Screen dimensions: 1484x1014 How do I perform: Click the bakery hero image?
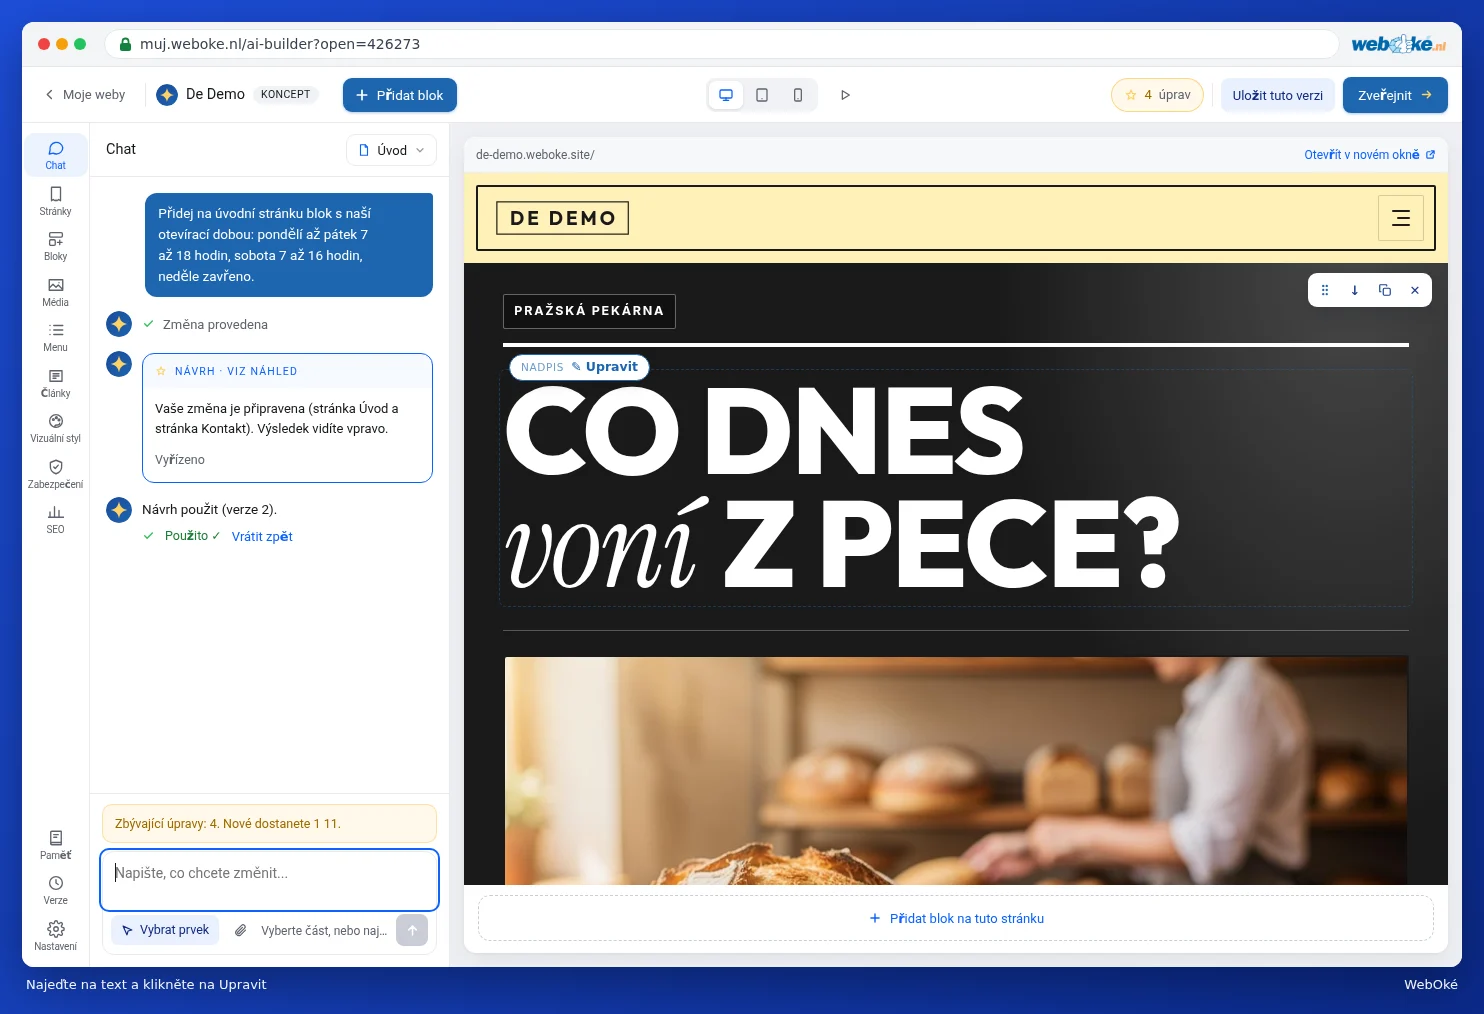point(956,770)
